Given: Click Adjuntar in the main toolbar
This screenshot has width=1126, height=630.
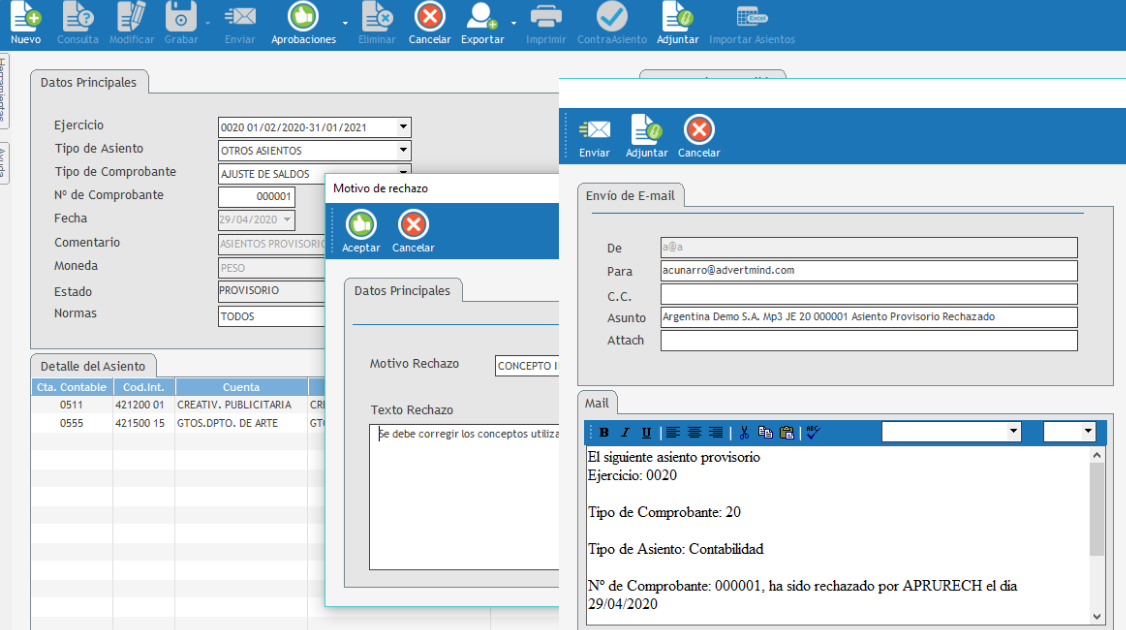Looking at the screenshot, I should point(678,17).
